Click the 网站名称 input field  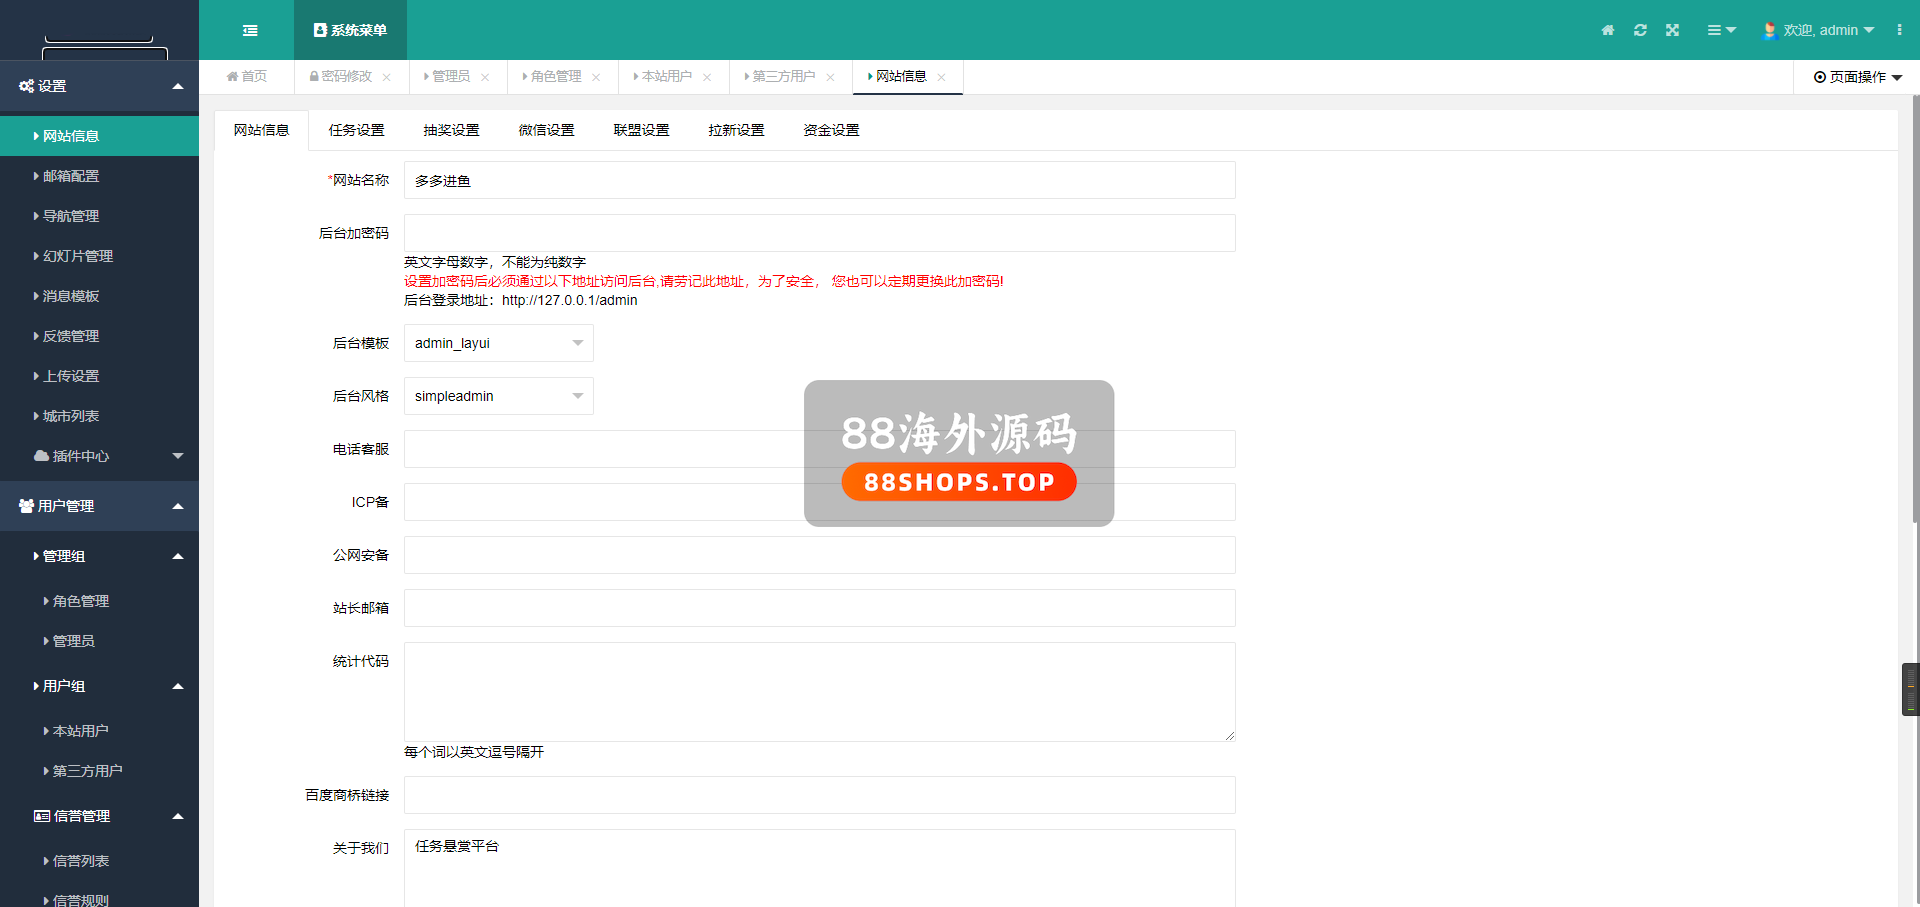pyautogui.click(x=819, y=180)
